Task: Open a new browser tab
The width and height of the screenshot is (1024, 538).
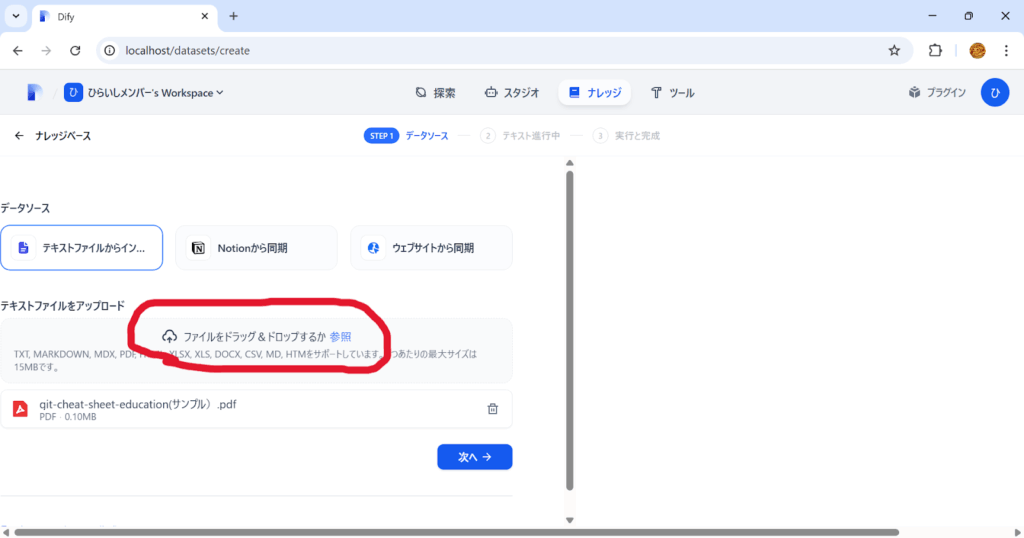Action: coord(233,16)
